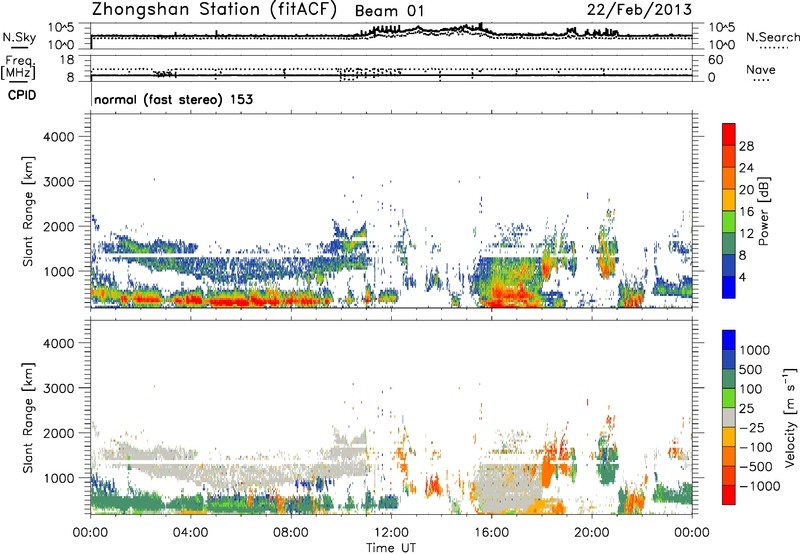
Task: Click the "Velocity [m s-1]" colorbar title
Action: click(790, 417)
